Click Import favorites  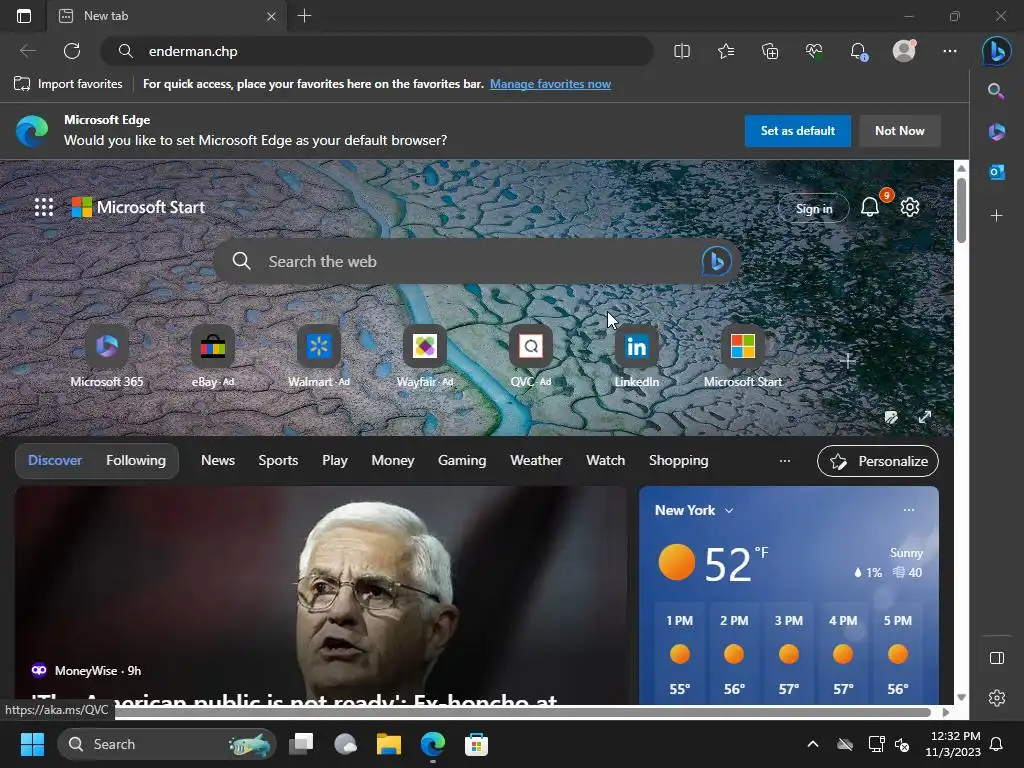coord(68,84)
